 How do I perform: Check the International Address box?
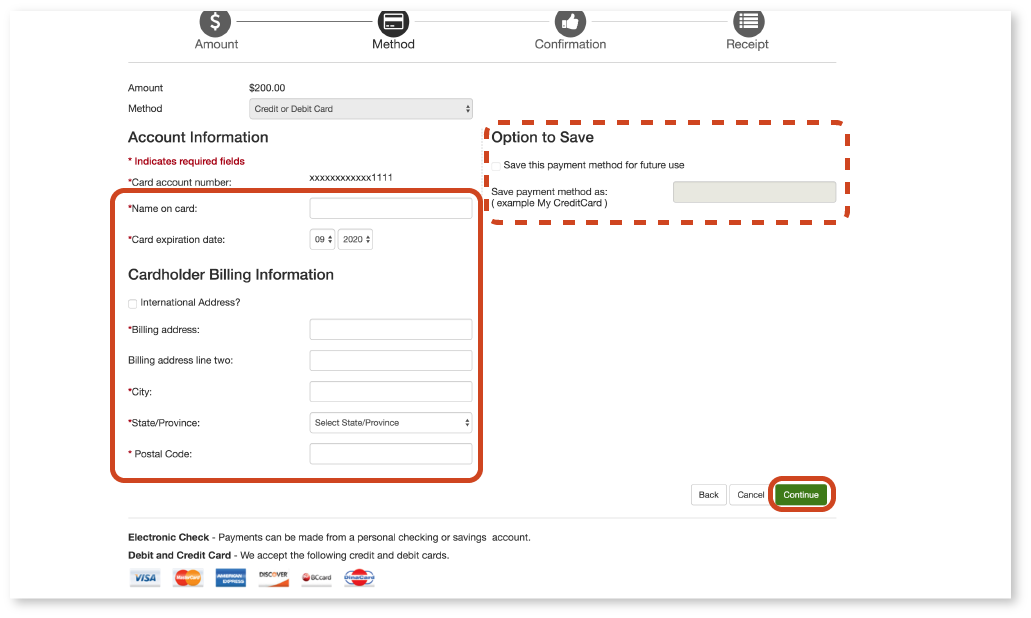(x=133, y=304)
